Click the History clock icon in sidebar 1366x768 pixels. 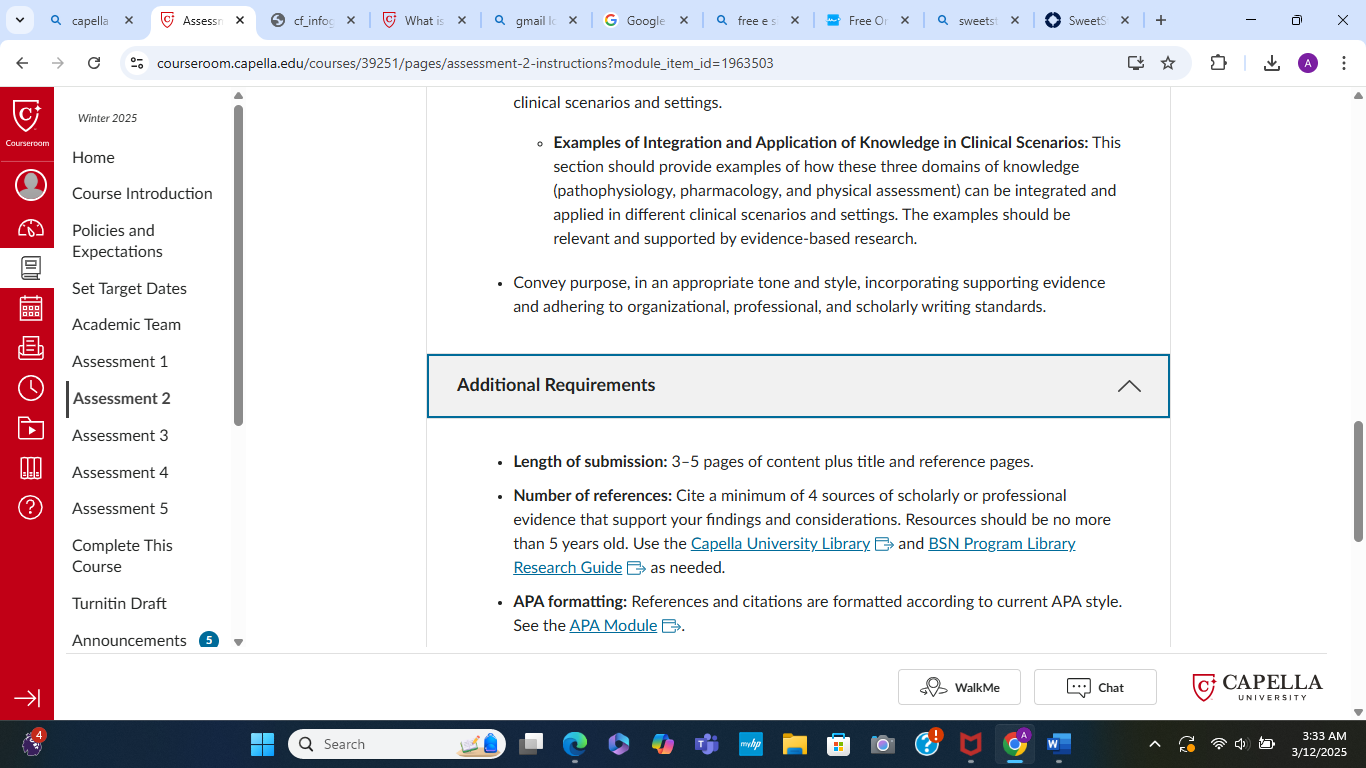31,388
